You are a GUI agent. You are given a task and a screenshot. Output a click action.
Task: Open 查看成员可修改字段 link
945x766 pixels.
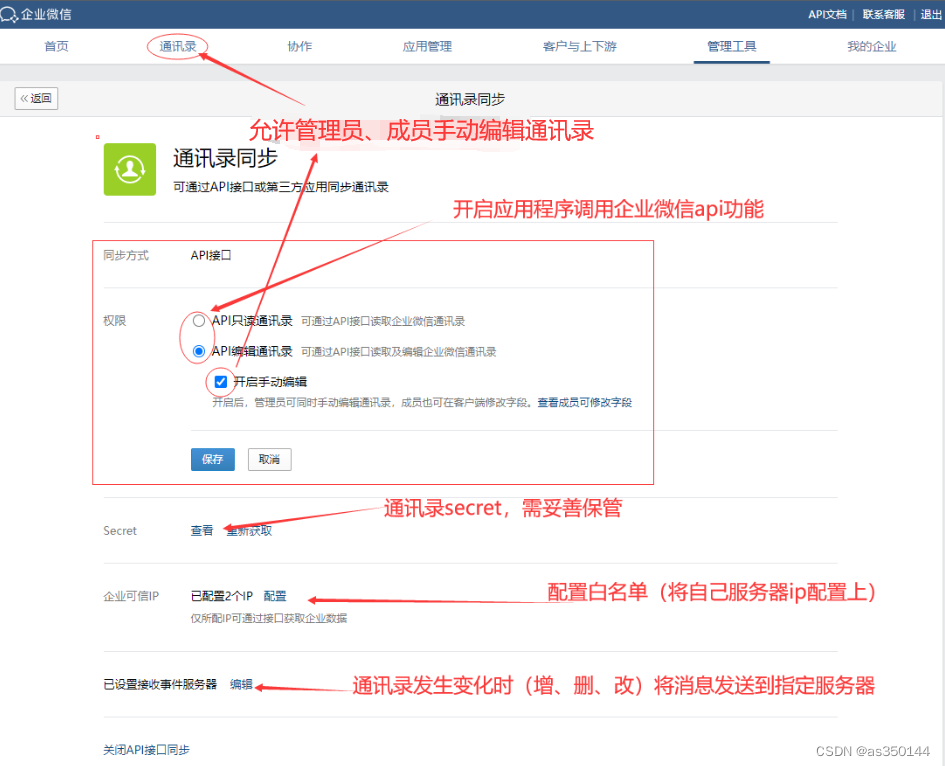(585, 402)
